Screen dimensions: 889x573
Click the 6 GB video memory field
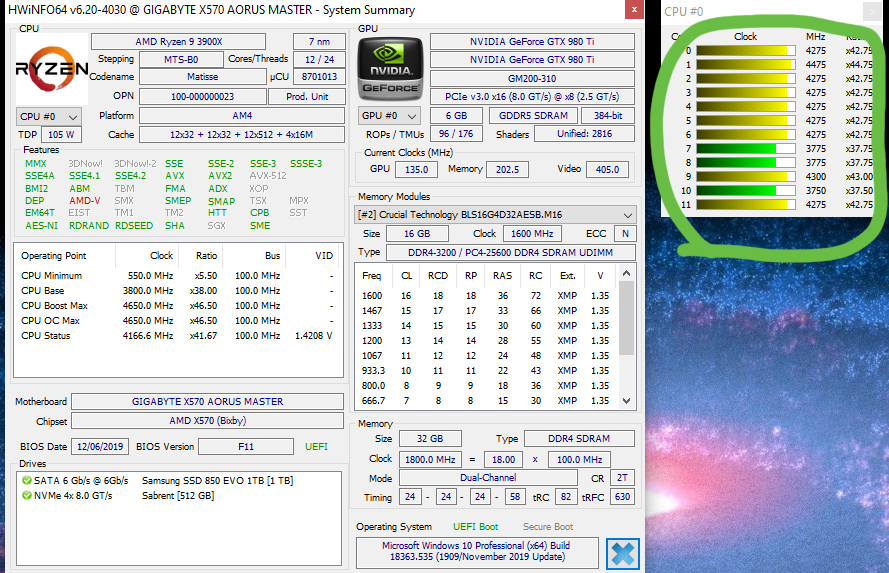click(456, 116)
